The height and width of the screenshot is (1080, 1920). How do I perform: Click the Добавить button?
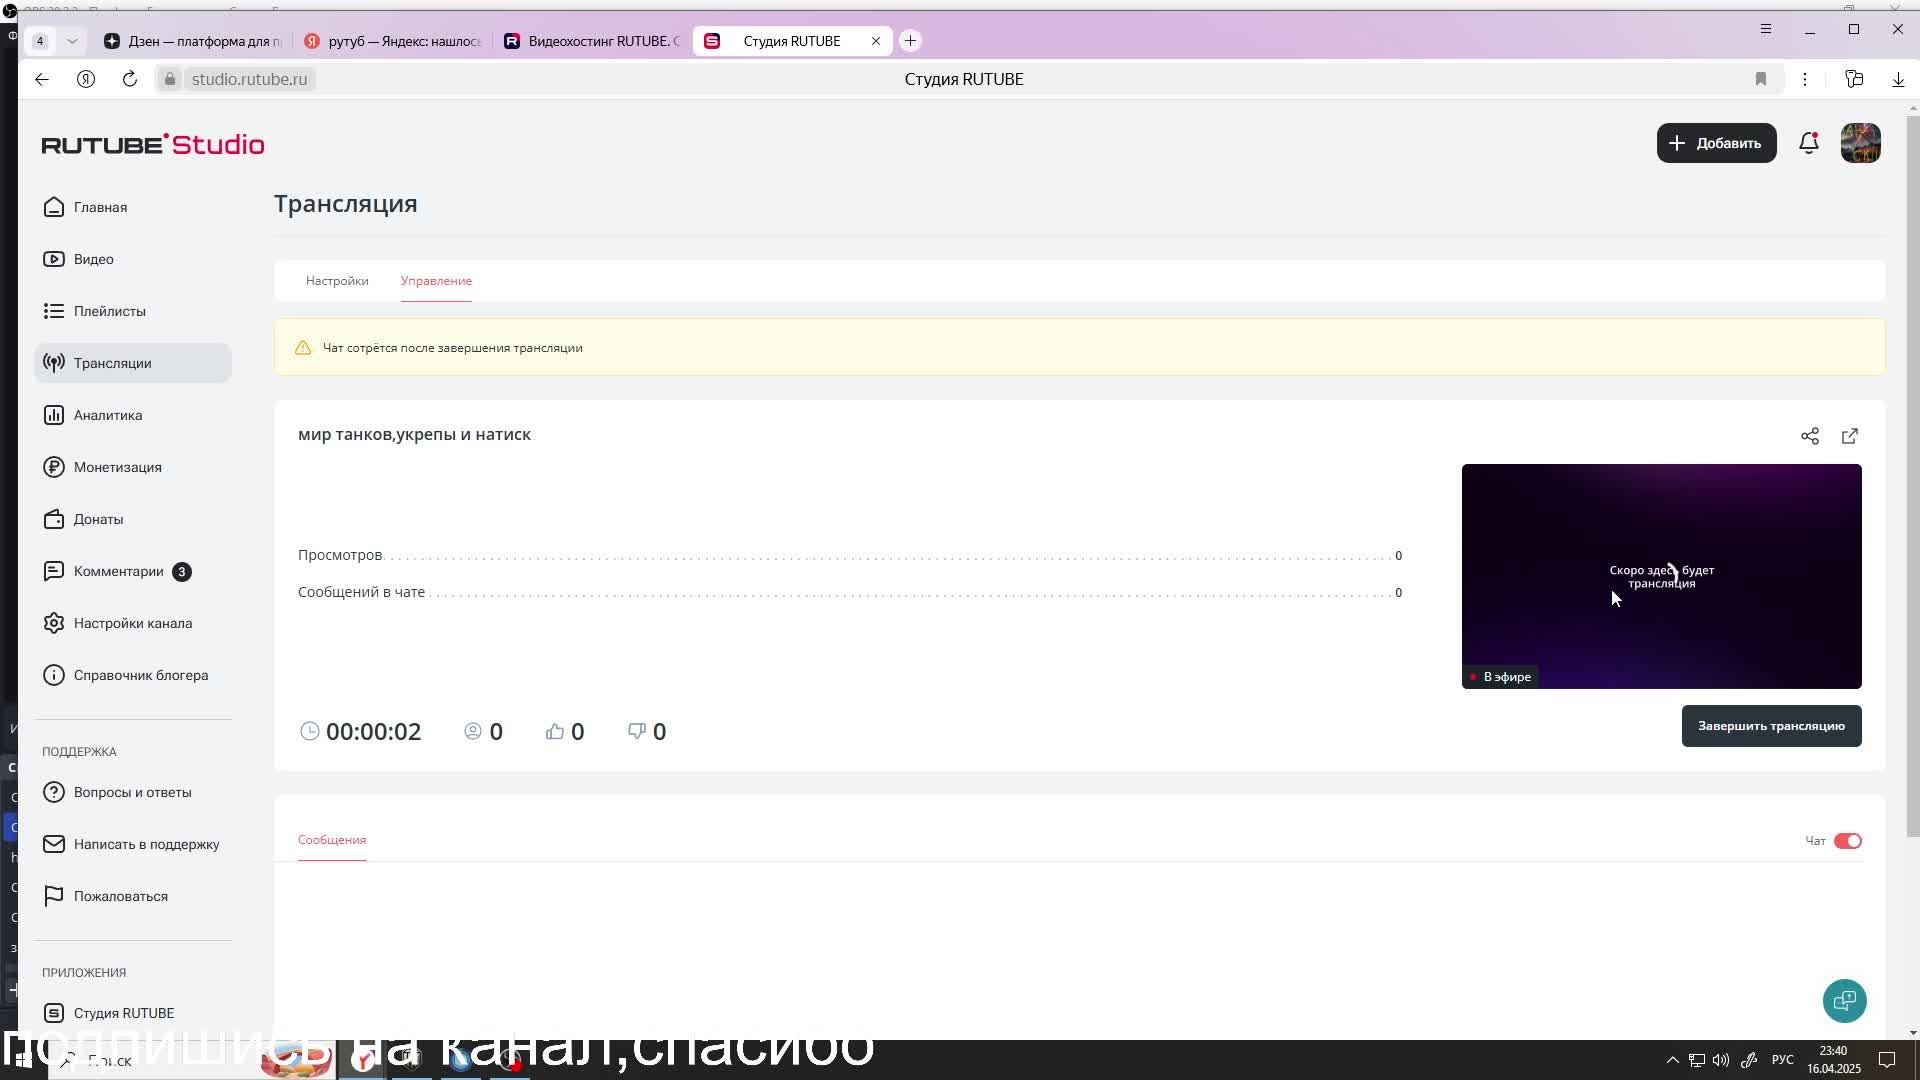[1716, 143]
